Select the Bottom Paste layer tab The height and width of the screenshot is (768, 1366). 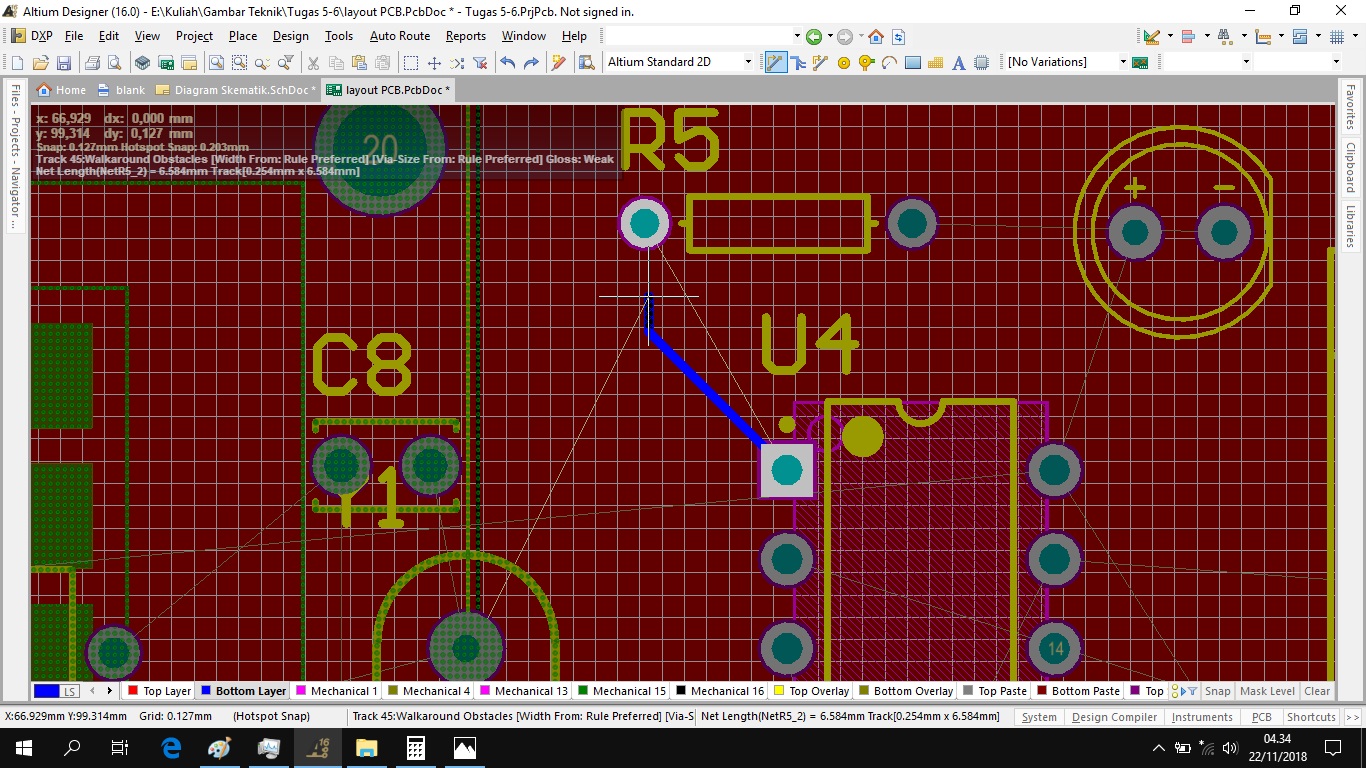click(x=1077, y=691)
